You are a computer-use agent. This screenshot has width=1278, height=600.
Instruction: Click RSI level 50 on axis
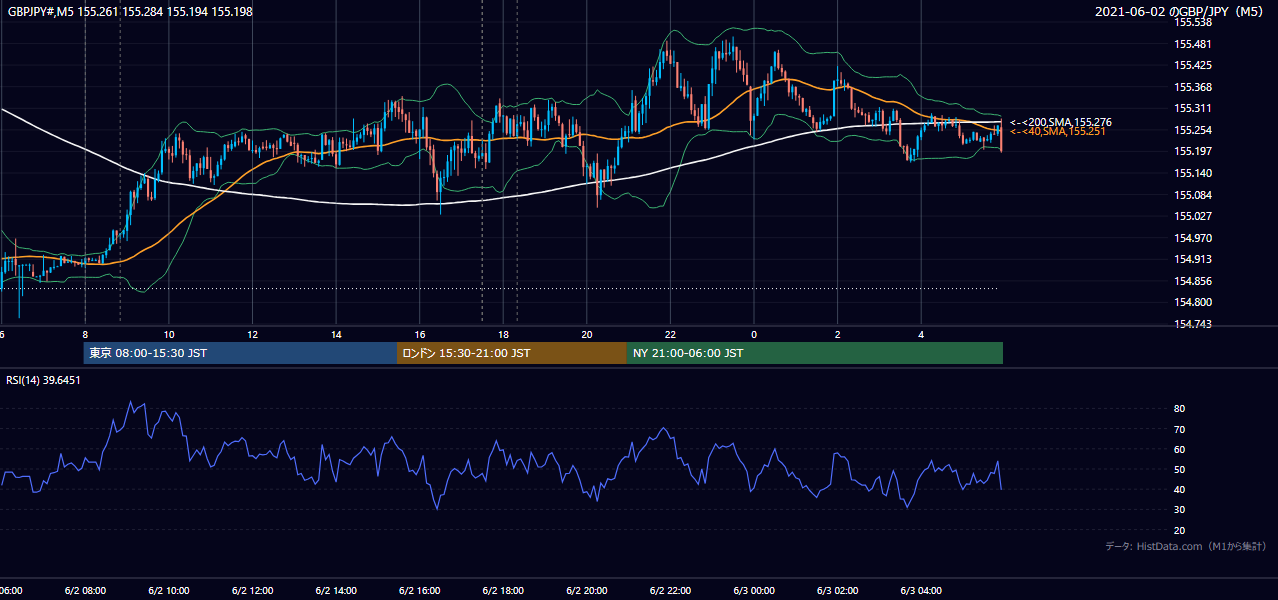click(1180, 469)
